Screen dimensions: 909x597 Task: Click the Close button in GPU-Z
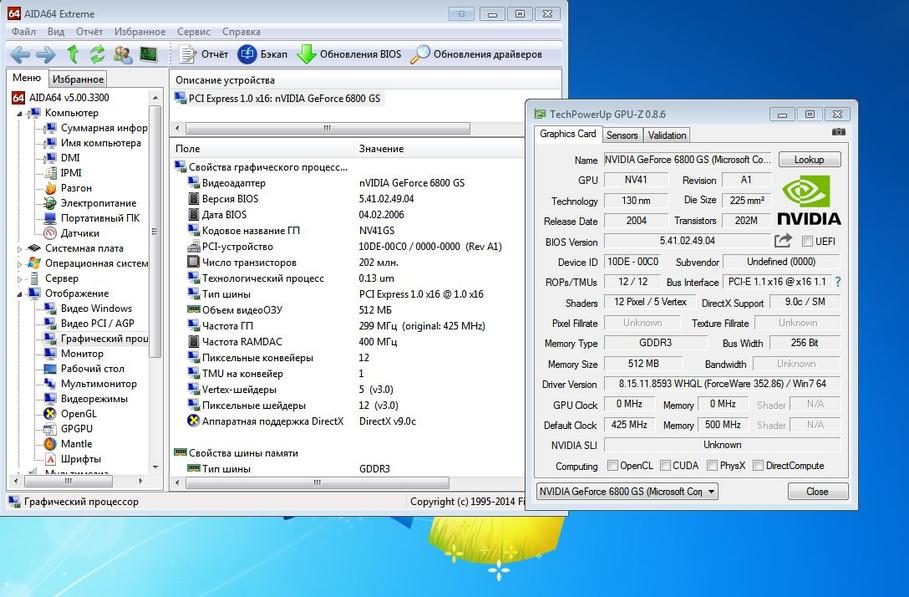click(817, 492)
